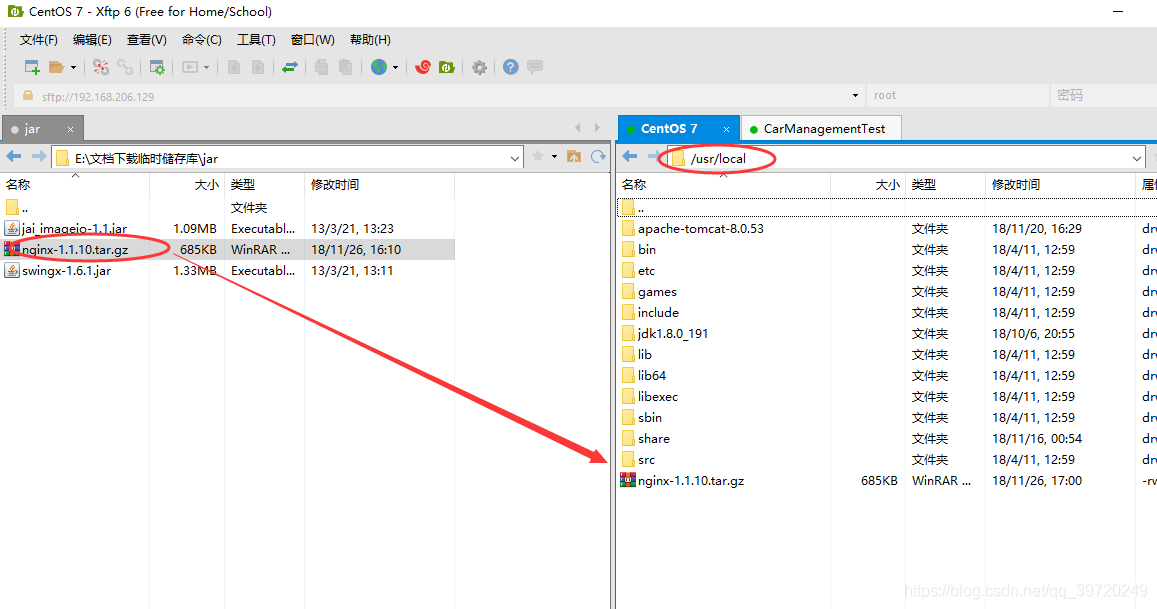Open Help with the question mark icon
1157x609 pixels.
pos(511,67)
